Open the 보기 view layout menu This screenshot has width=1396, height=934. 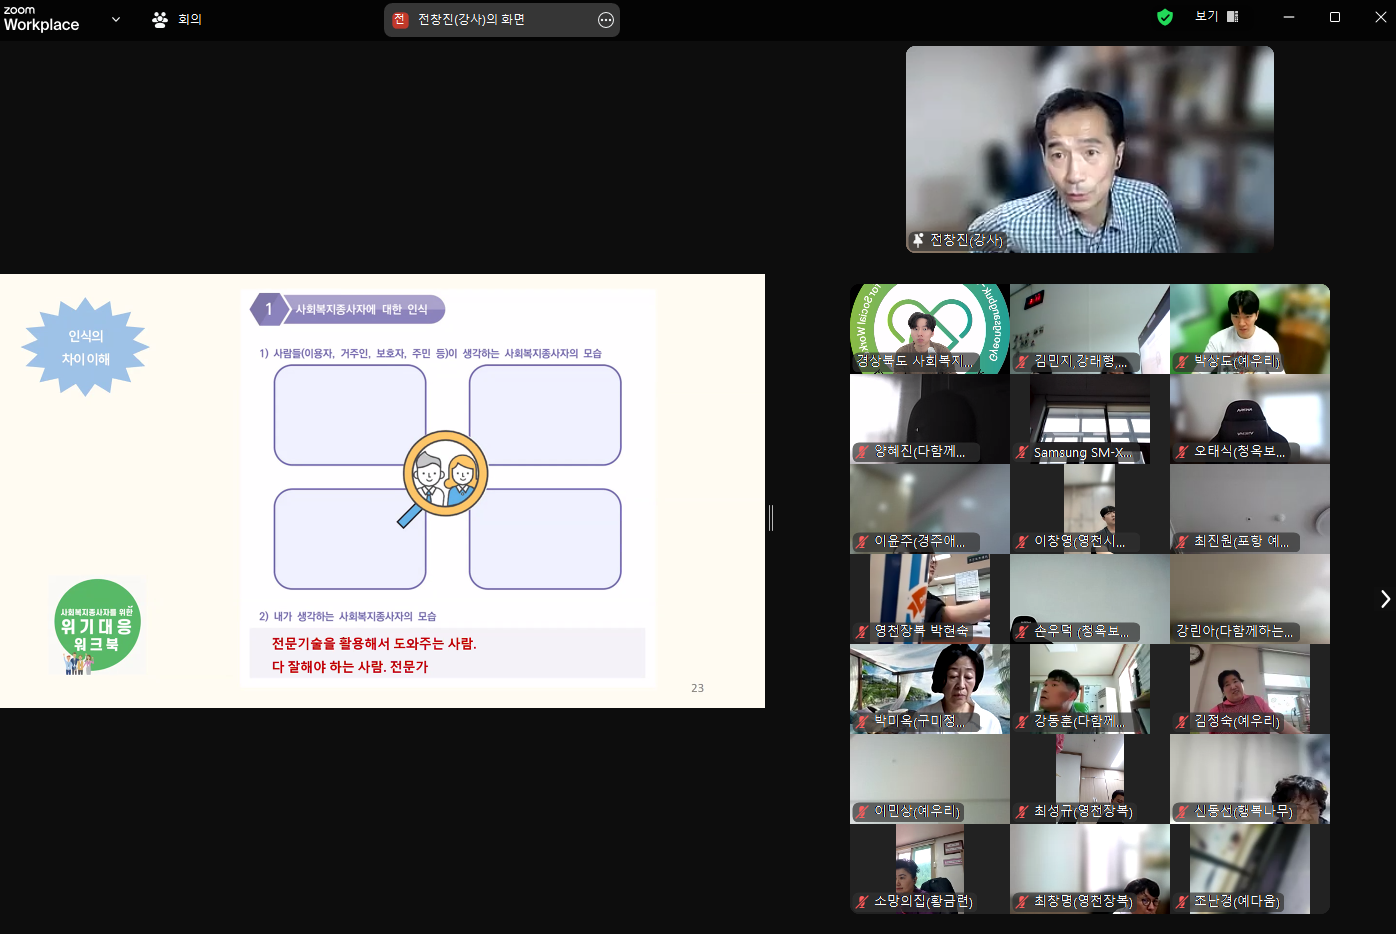click(1217, 17)
